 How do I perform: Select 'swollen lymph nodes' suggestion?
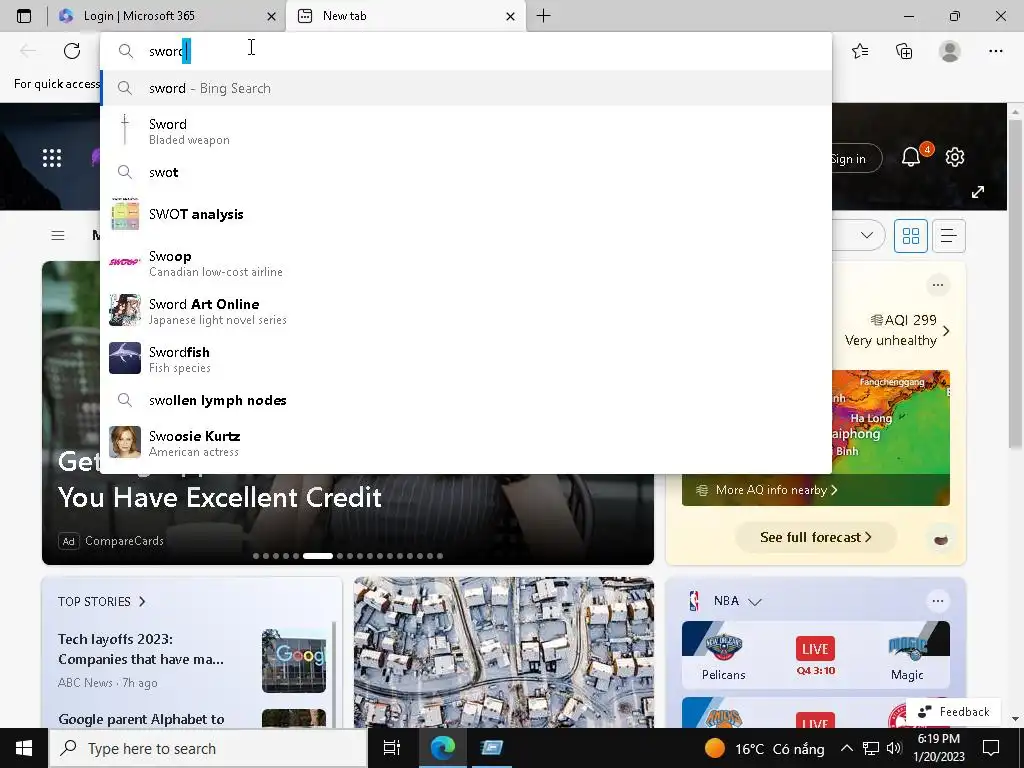point(466,400)
